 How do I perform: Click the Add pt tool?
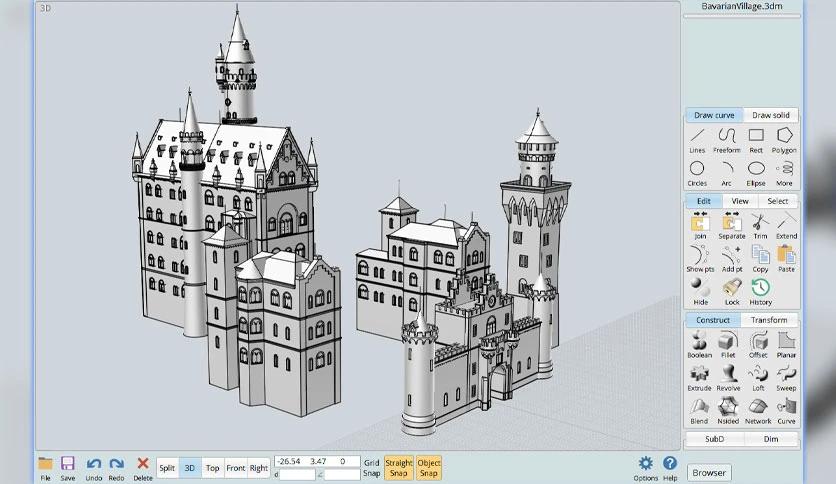[732, 259]
